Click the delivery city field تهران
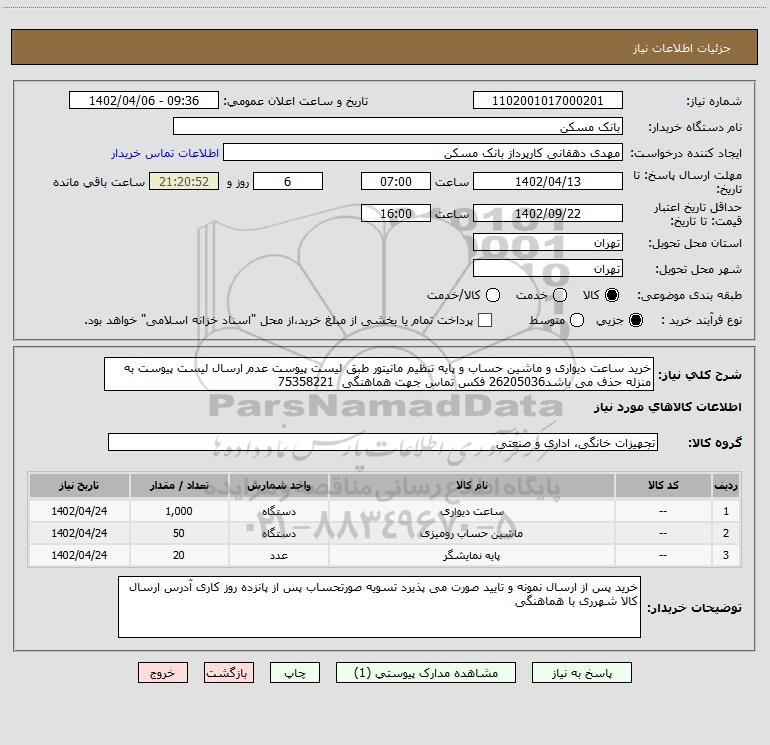Viewport: 770px width, 745px height. [x=548, y=269]
